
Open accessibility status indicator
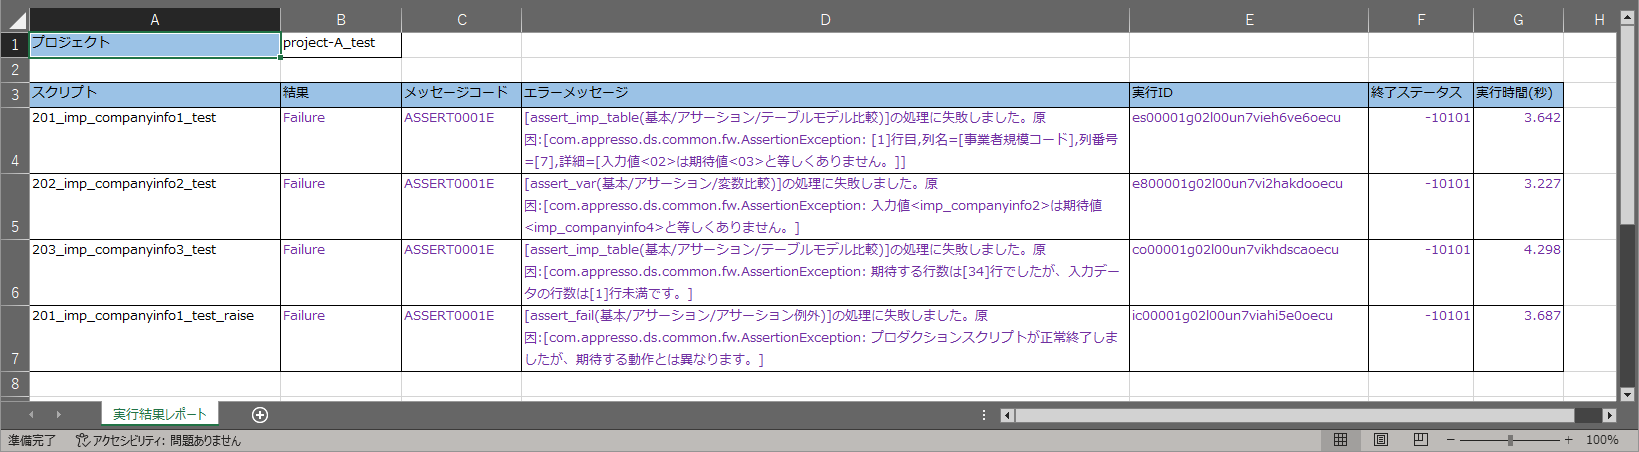click(158, 440)
